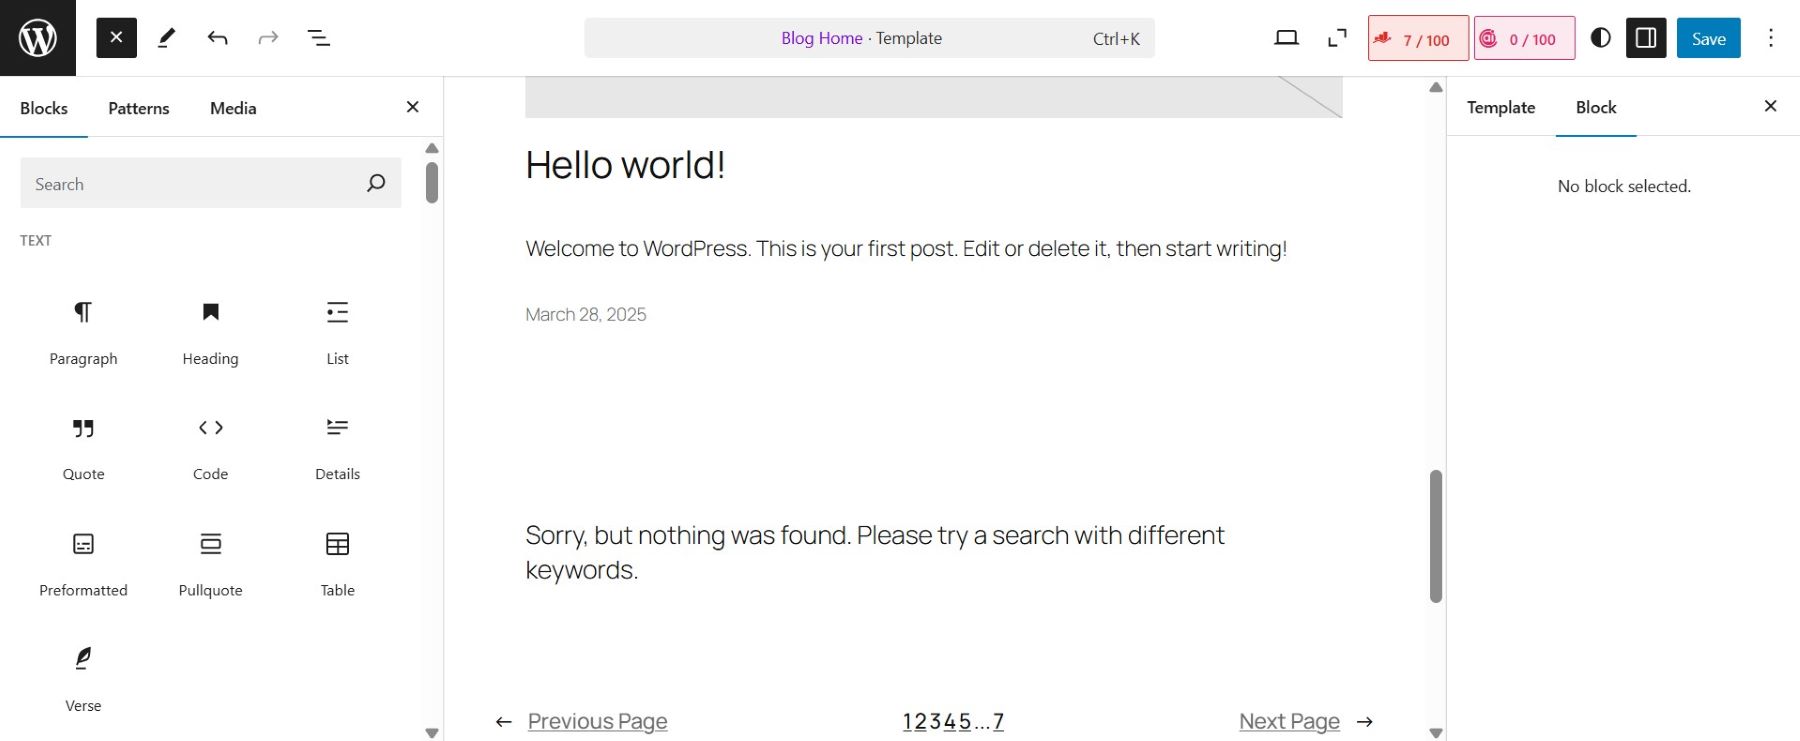
Task: Open the device preview dropdown
Action: coord(1286,38)
